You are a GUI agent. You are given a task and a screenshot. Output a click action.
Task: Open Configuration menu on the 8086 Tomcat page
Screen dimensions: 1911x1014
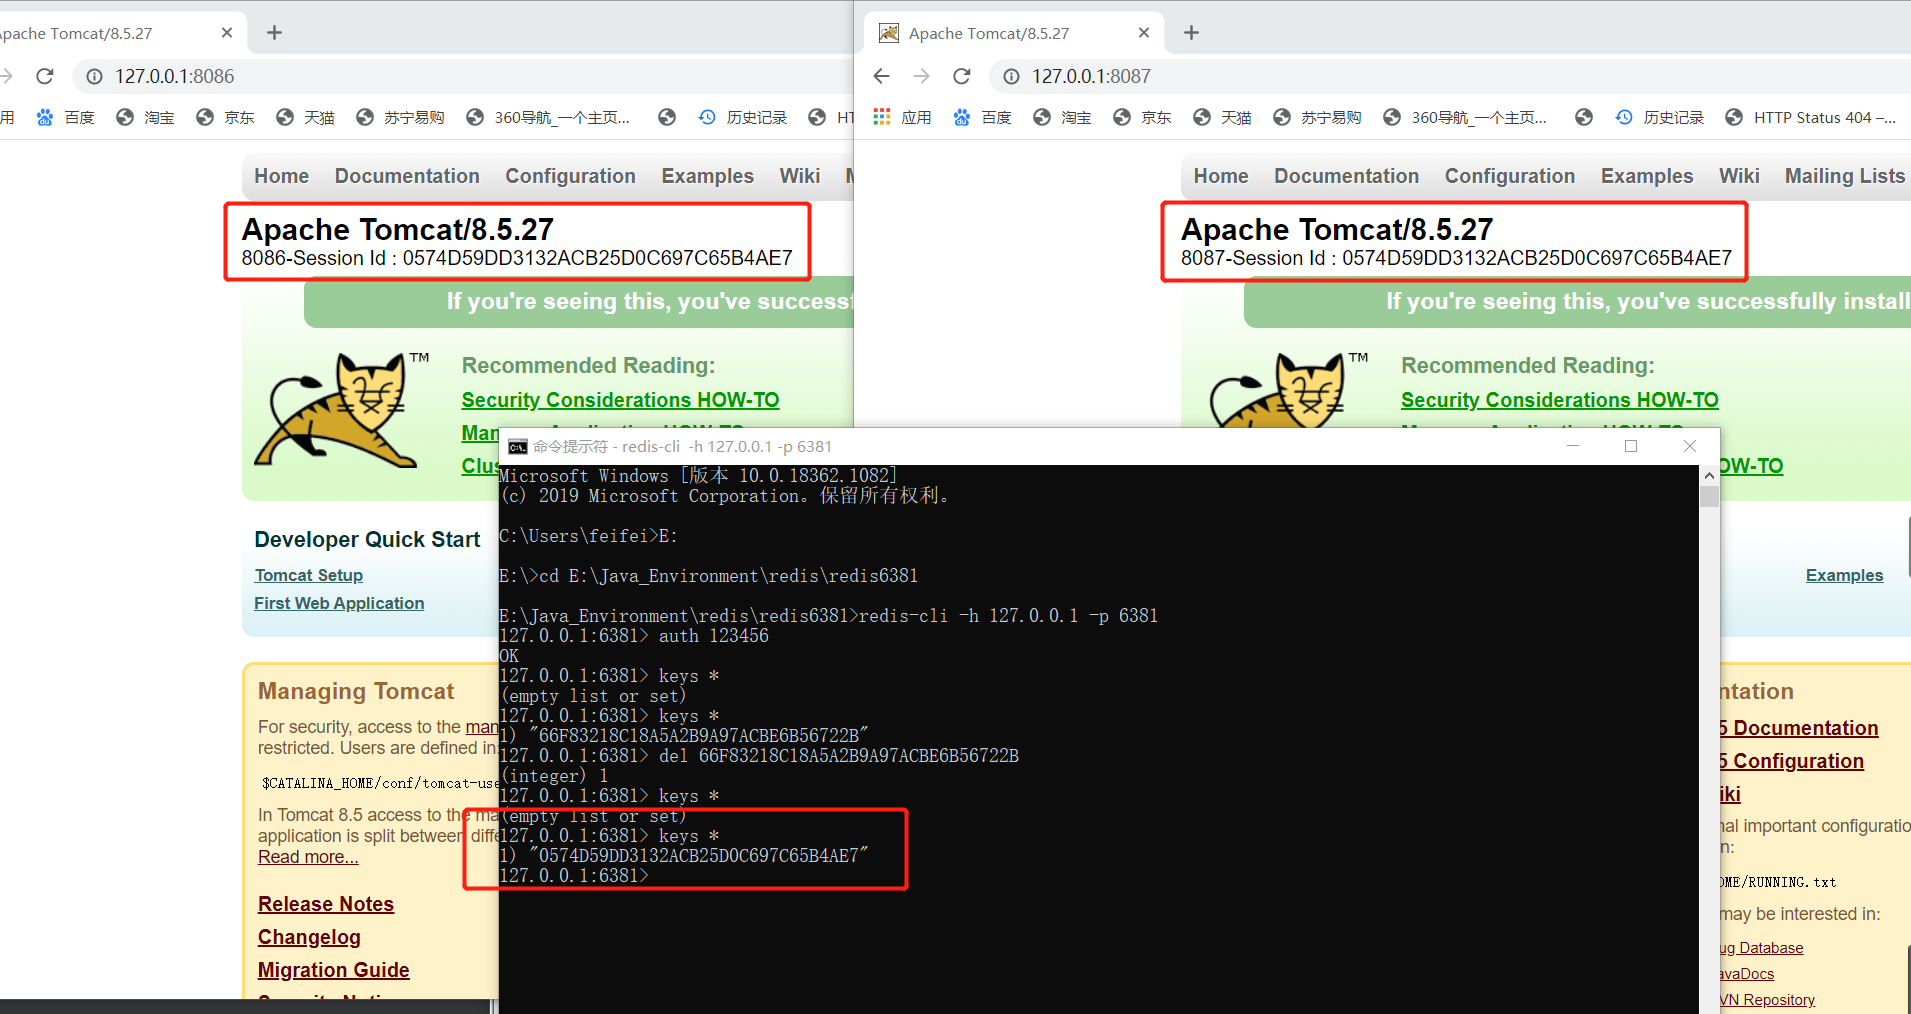[x=570, y=176]
